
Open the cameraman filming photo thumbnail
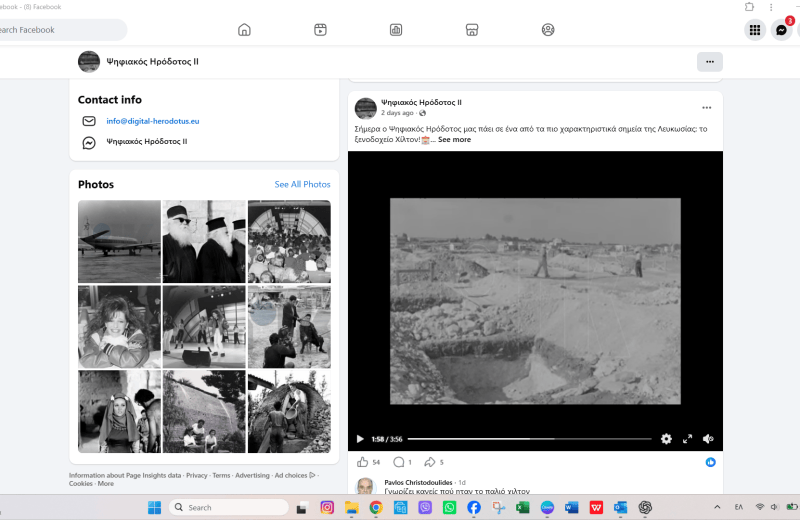click(x=289, y=327)
